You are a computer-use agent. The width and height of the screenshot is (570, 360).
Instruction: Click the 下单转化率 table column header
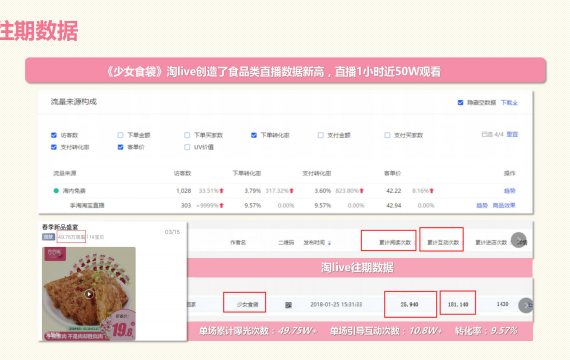point(247,173)
